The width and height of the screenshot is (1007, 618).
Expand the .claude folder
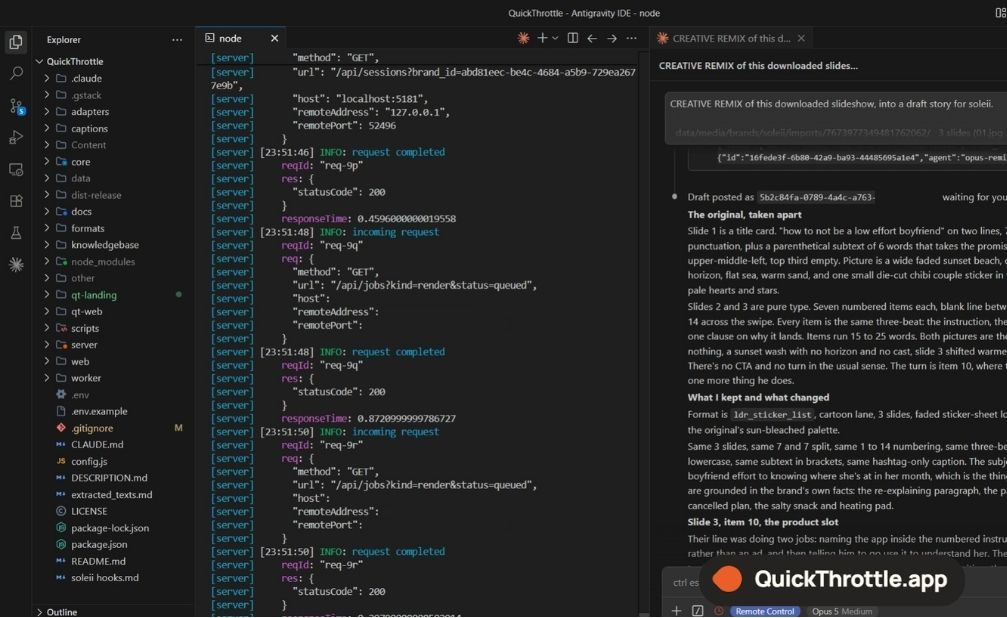coord(47,78)
